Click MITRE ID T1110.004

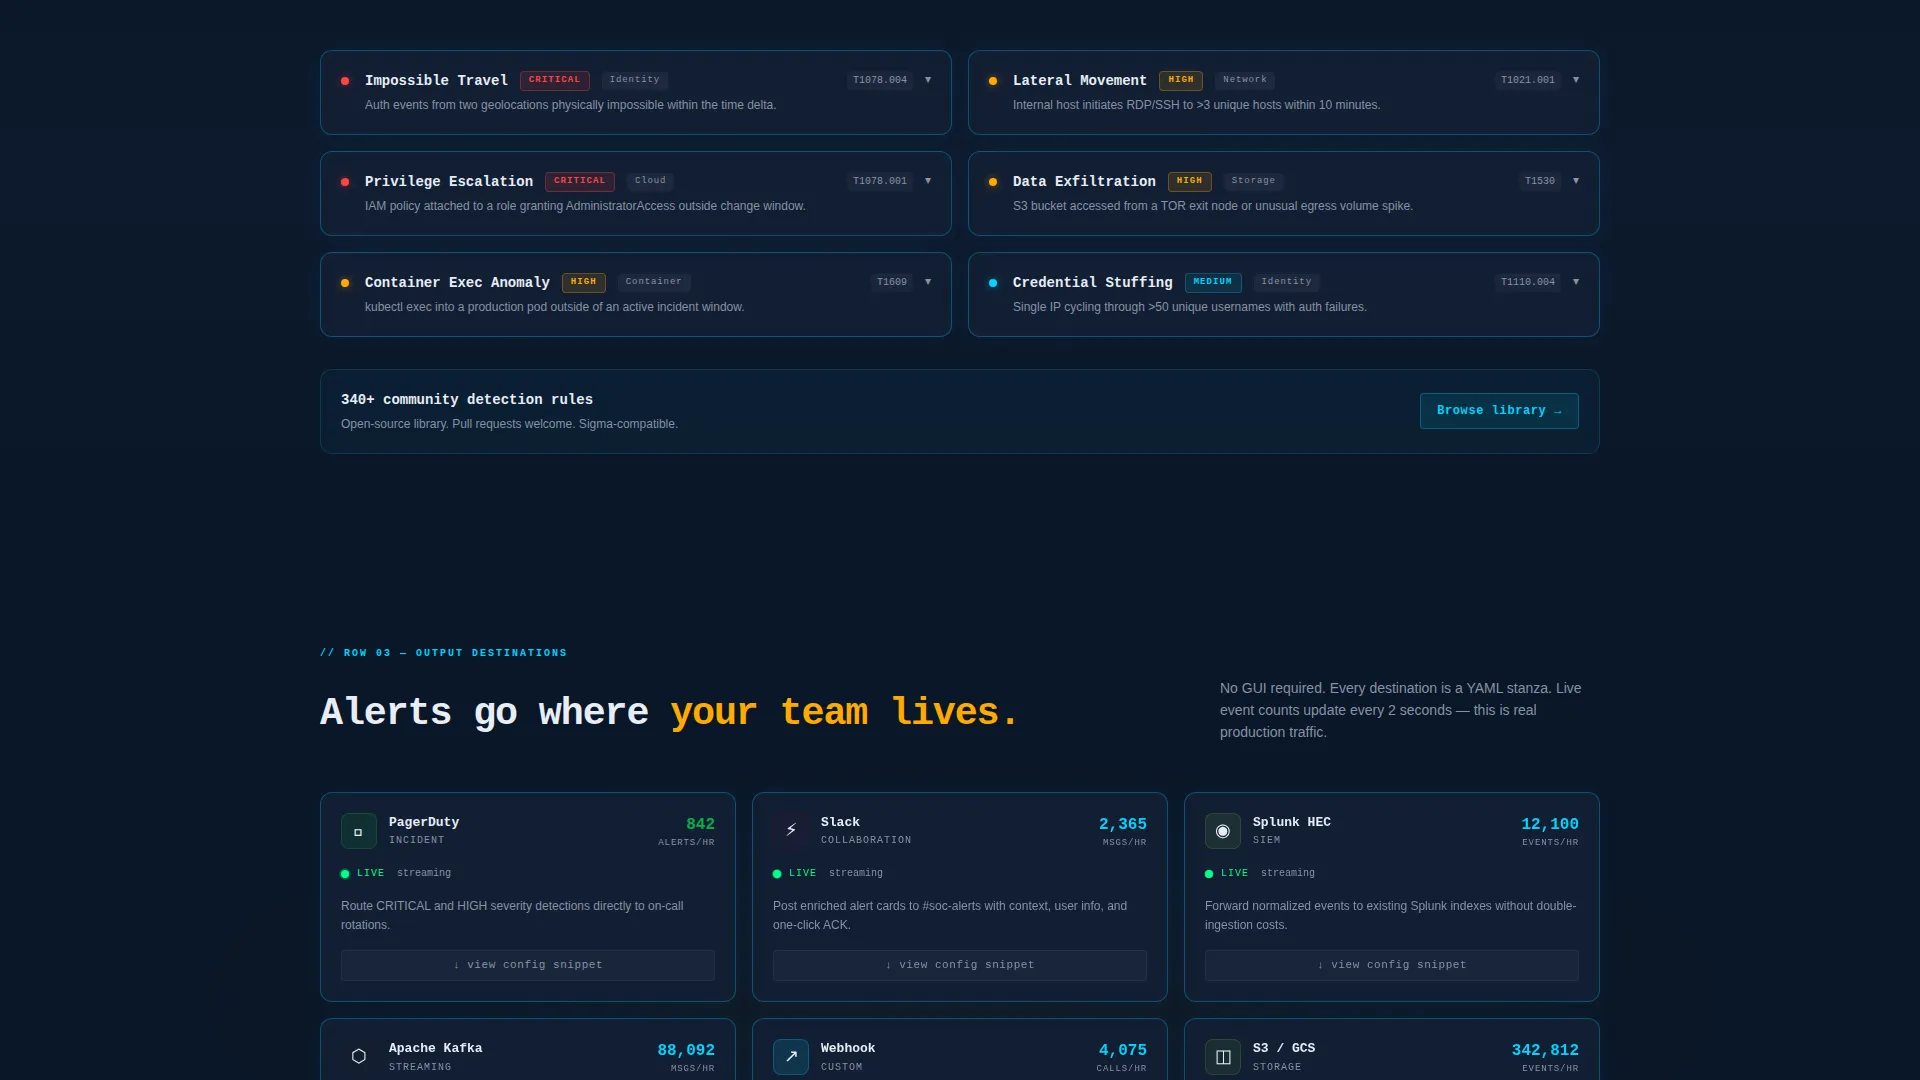(x=1528, y=282)
